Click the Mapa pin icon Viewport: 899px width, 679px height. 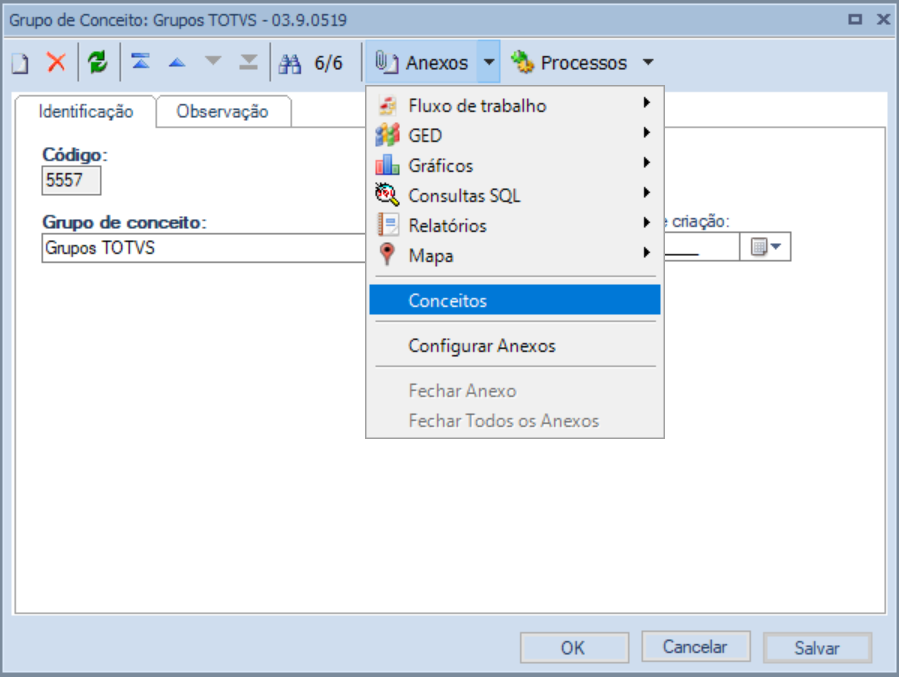(x=387, y=255)
